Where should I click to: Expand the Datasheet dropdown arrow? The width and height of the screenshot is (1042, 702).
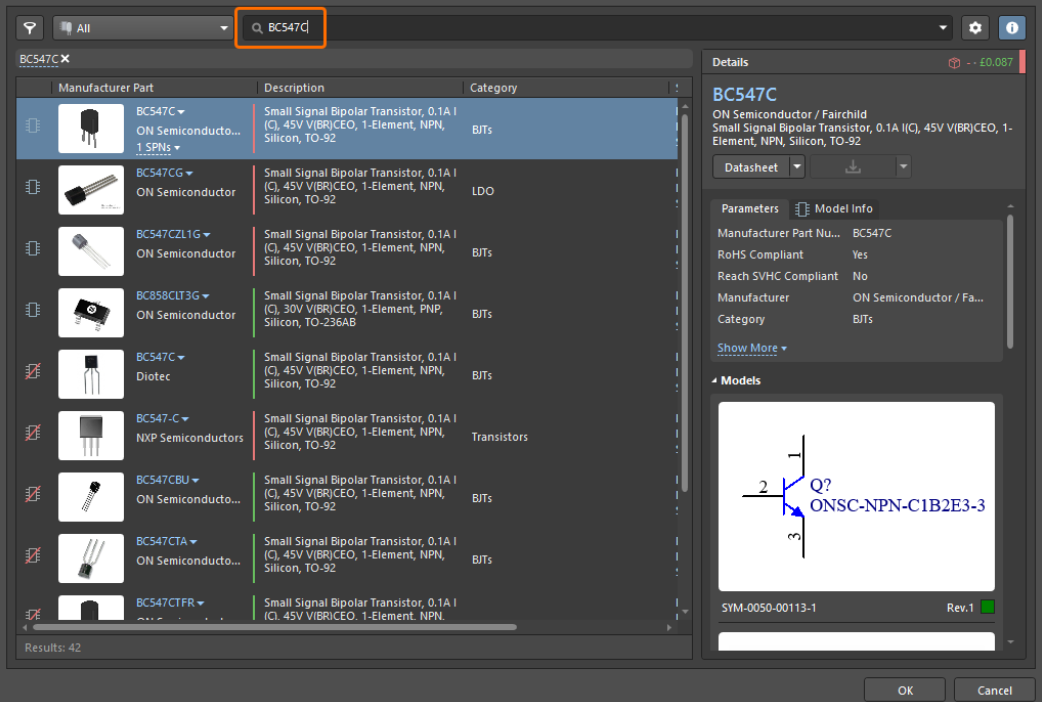click(x=797, y=167)
